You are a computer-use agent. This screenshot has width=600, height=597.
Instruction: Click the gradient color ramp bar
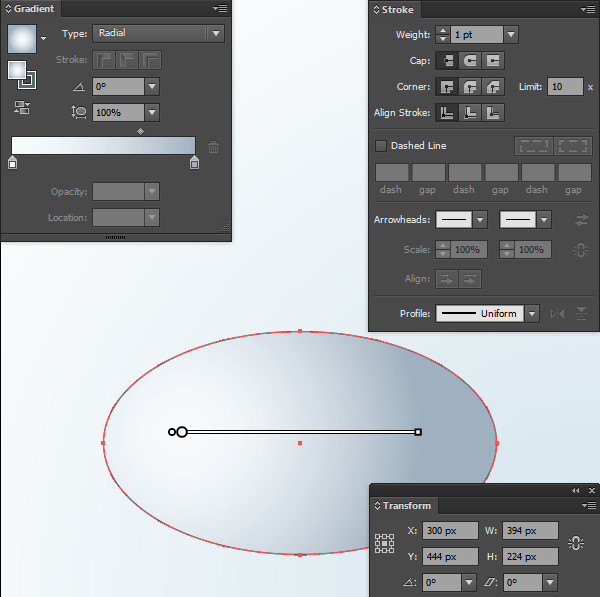(x=103, y=145)
